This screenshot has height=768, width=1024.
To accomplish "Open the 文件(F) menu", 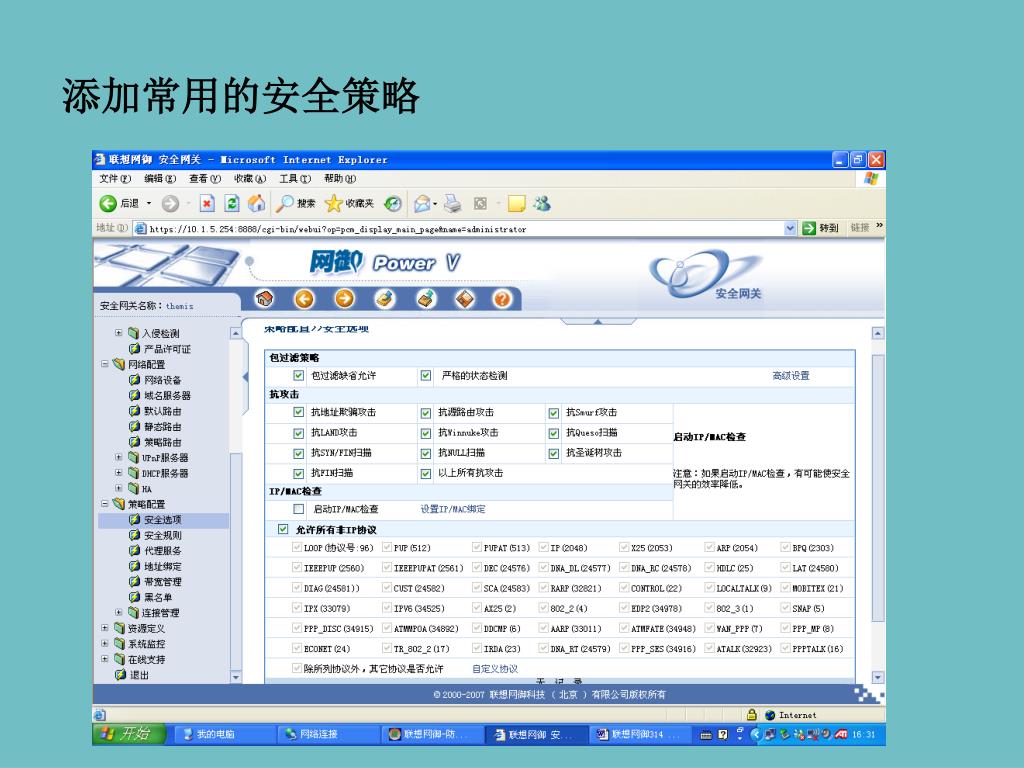I will (x=115, y=178).
